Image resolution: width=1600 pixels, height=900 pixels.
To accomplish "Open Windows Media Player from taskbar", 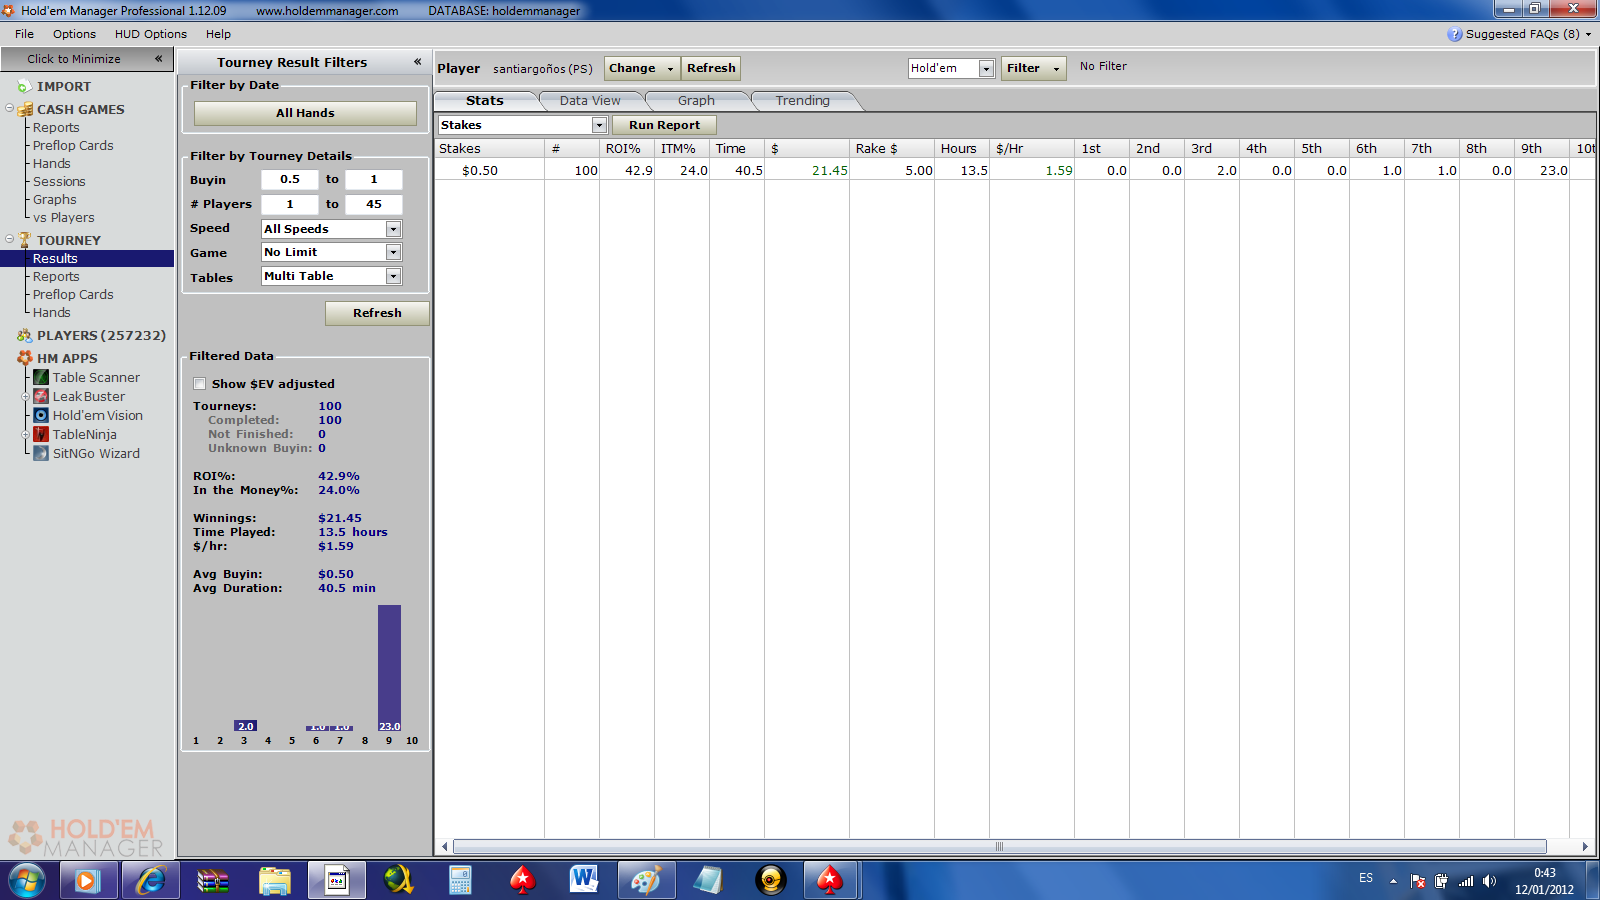I will (88, 881).
